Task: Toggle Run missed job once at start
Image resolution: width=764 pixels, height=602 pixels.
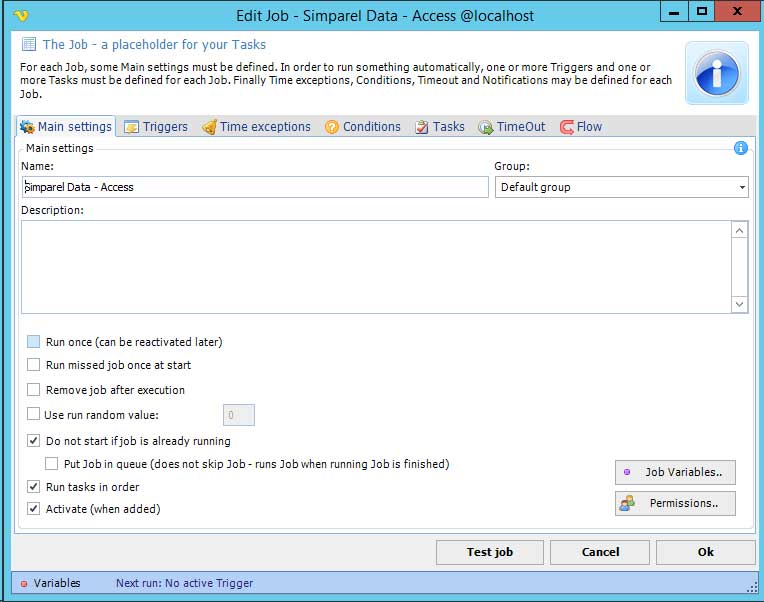Action: [34, 365]
